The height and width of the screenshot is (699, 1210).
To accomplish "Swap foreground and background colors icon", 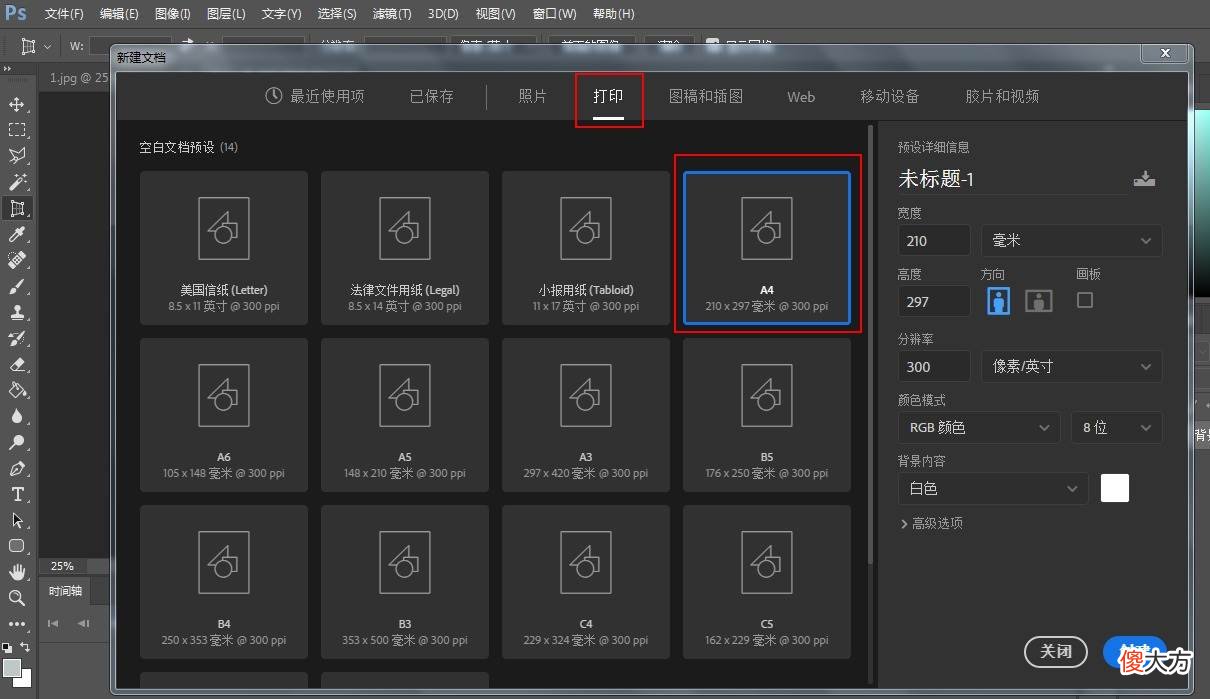I will pyautogui.click(x=25, y=647).
